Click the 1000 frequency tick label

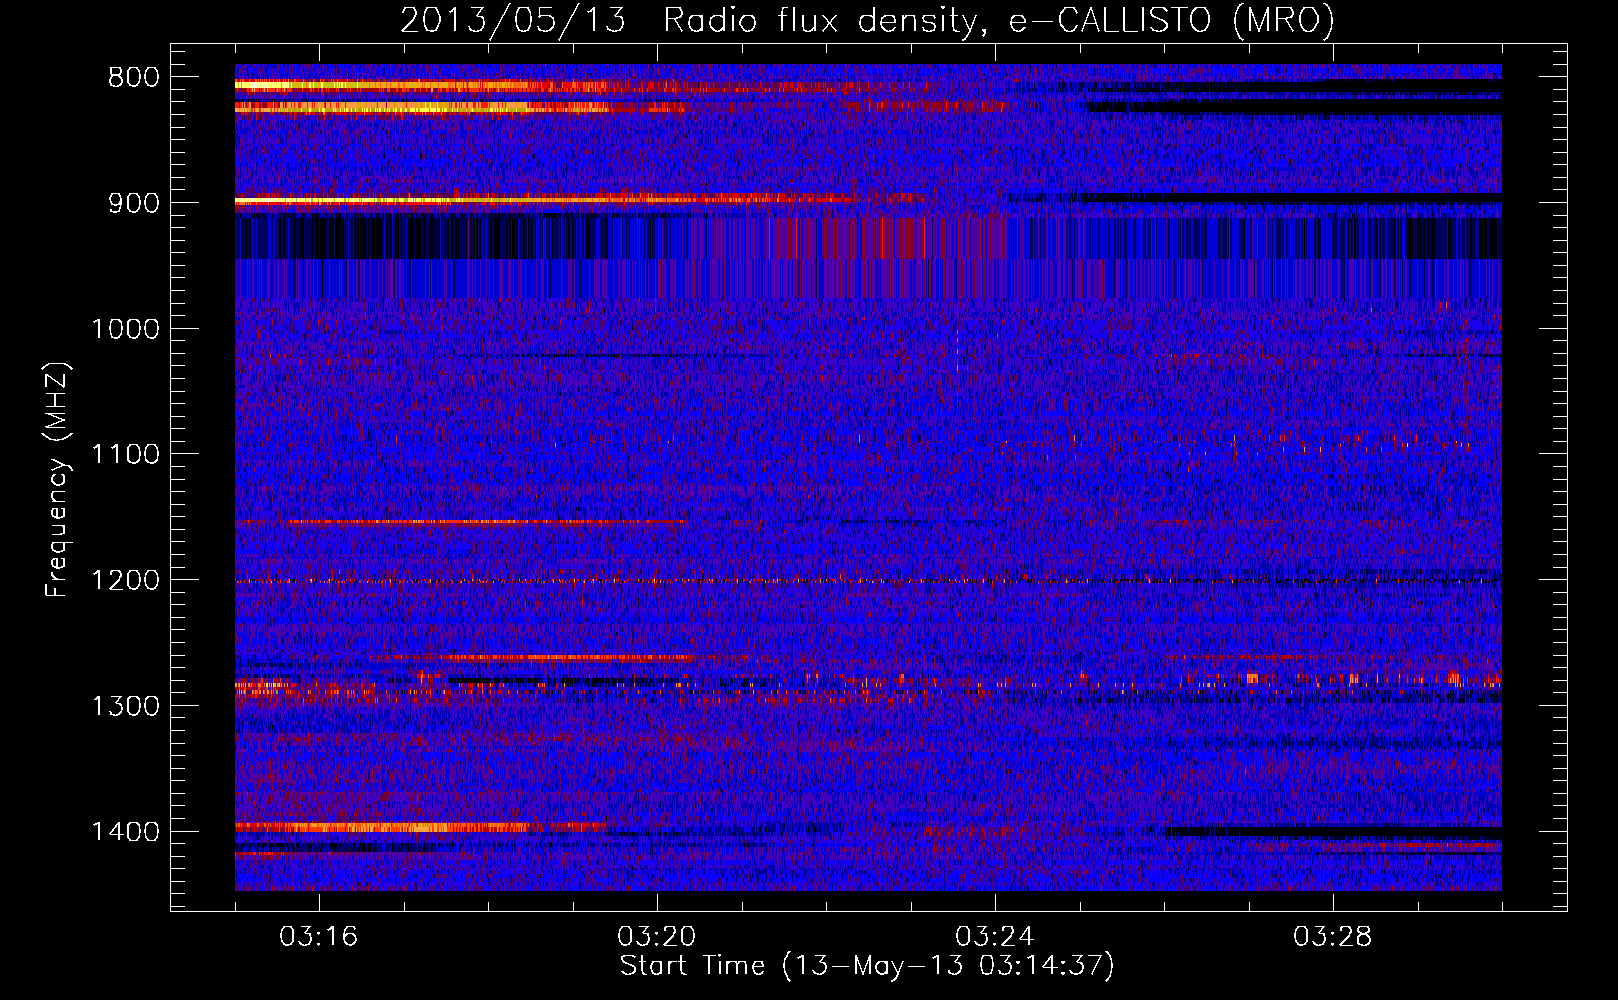click(x=125, y=329)
